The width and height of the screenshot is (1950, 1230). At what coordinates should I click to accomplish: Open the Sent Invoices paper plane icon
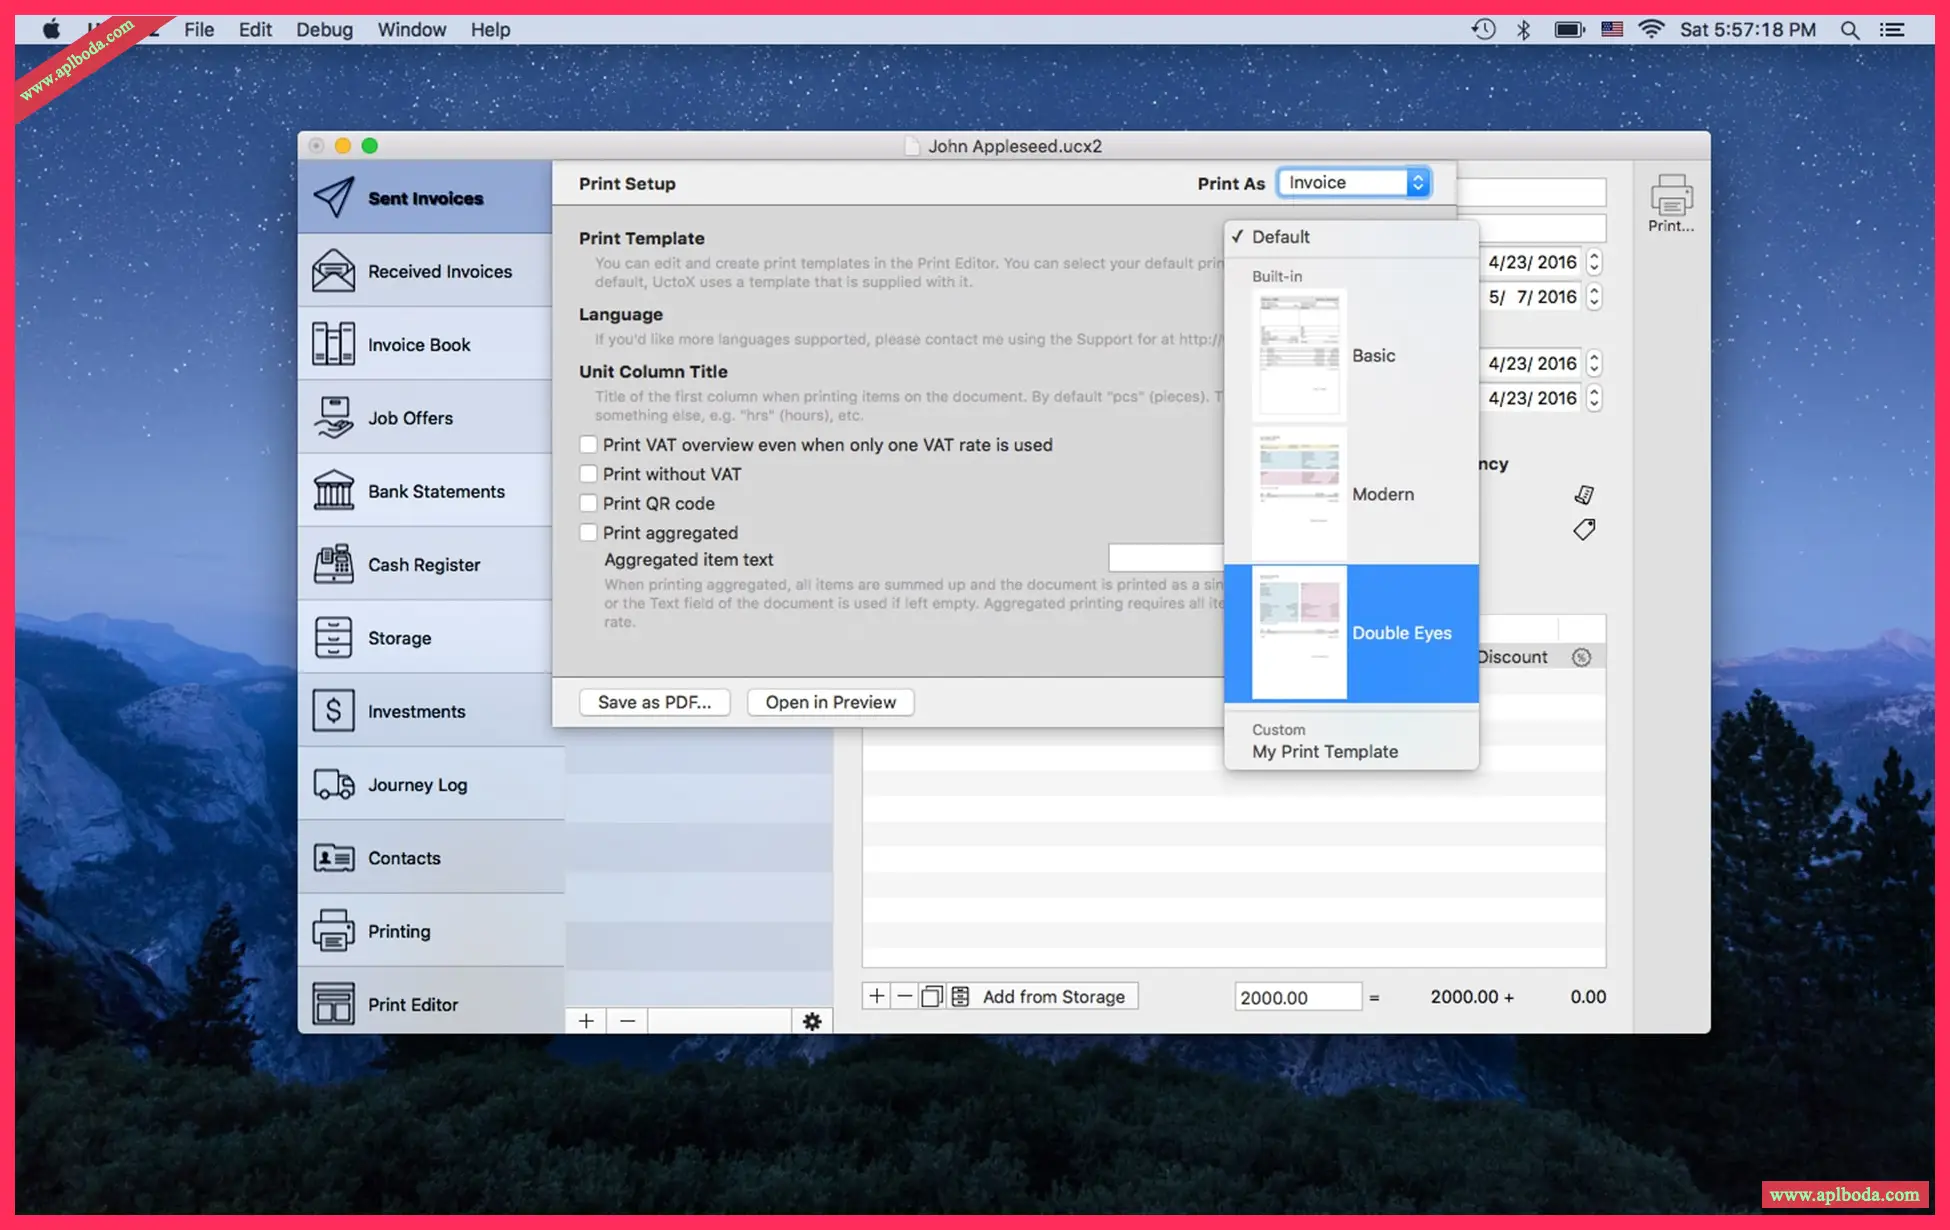(334, 197)
